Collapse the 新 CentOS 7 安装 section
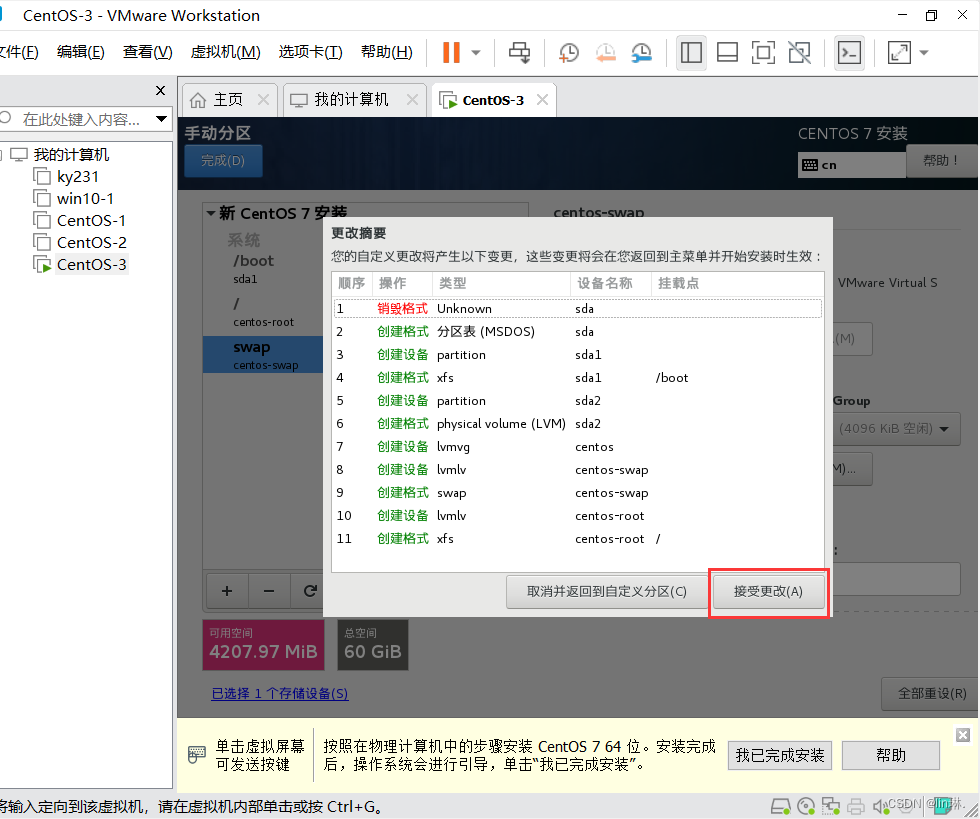 tap(211, 214)
